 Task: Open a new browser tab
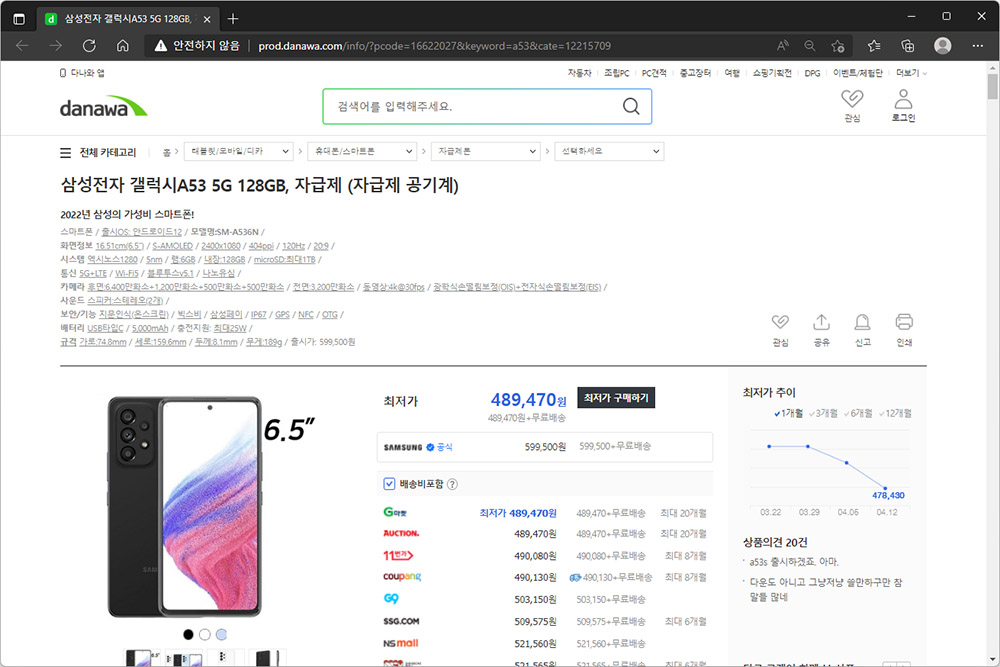point(233,18)
